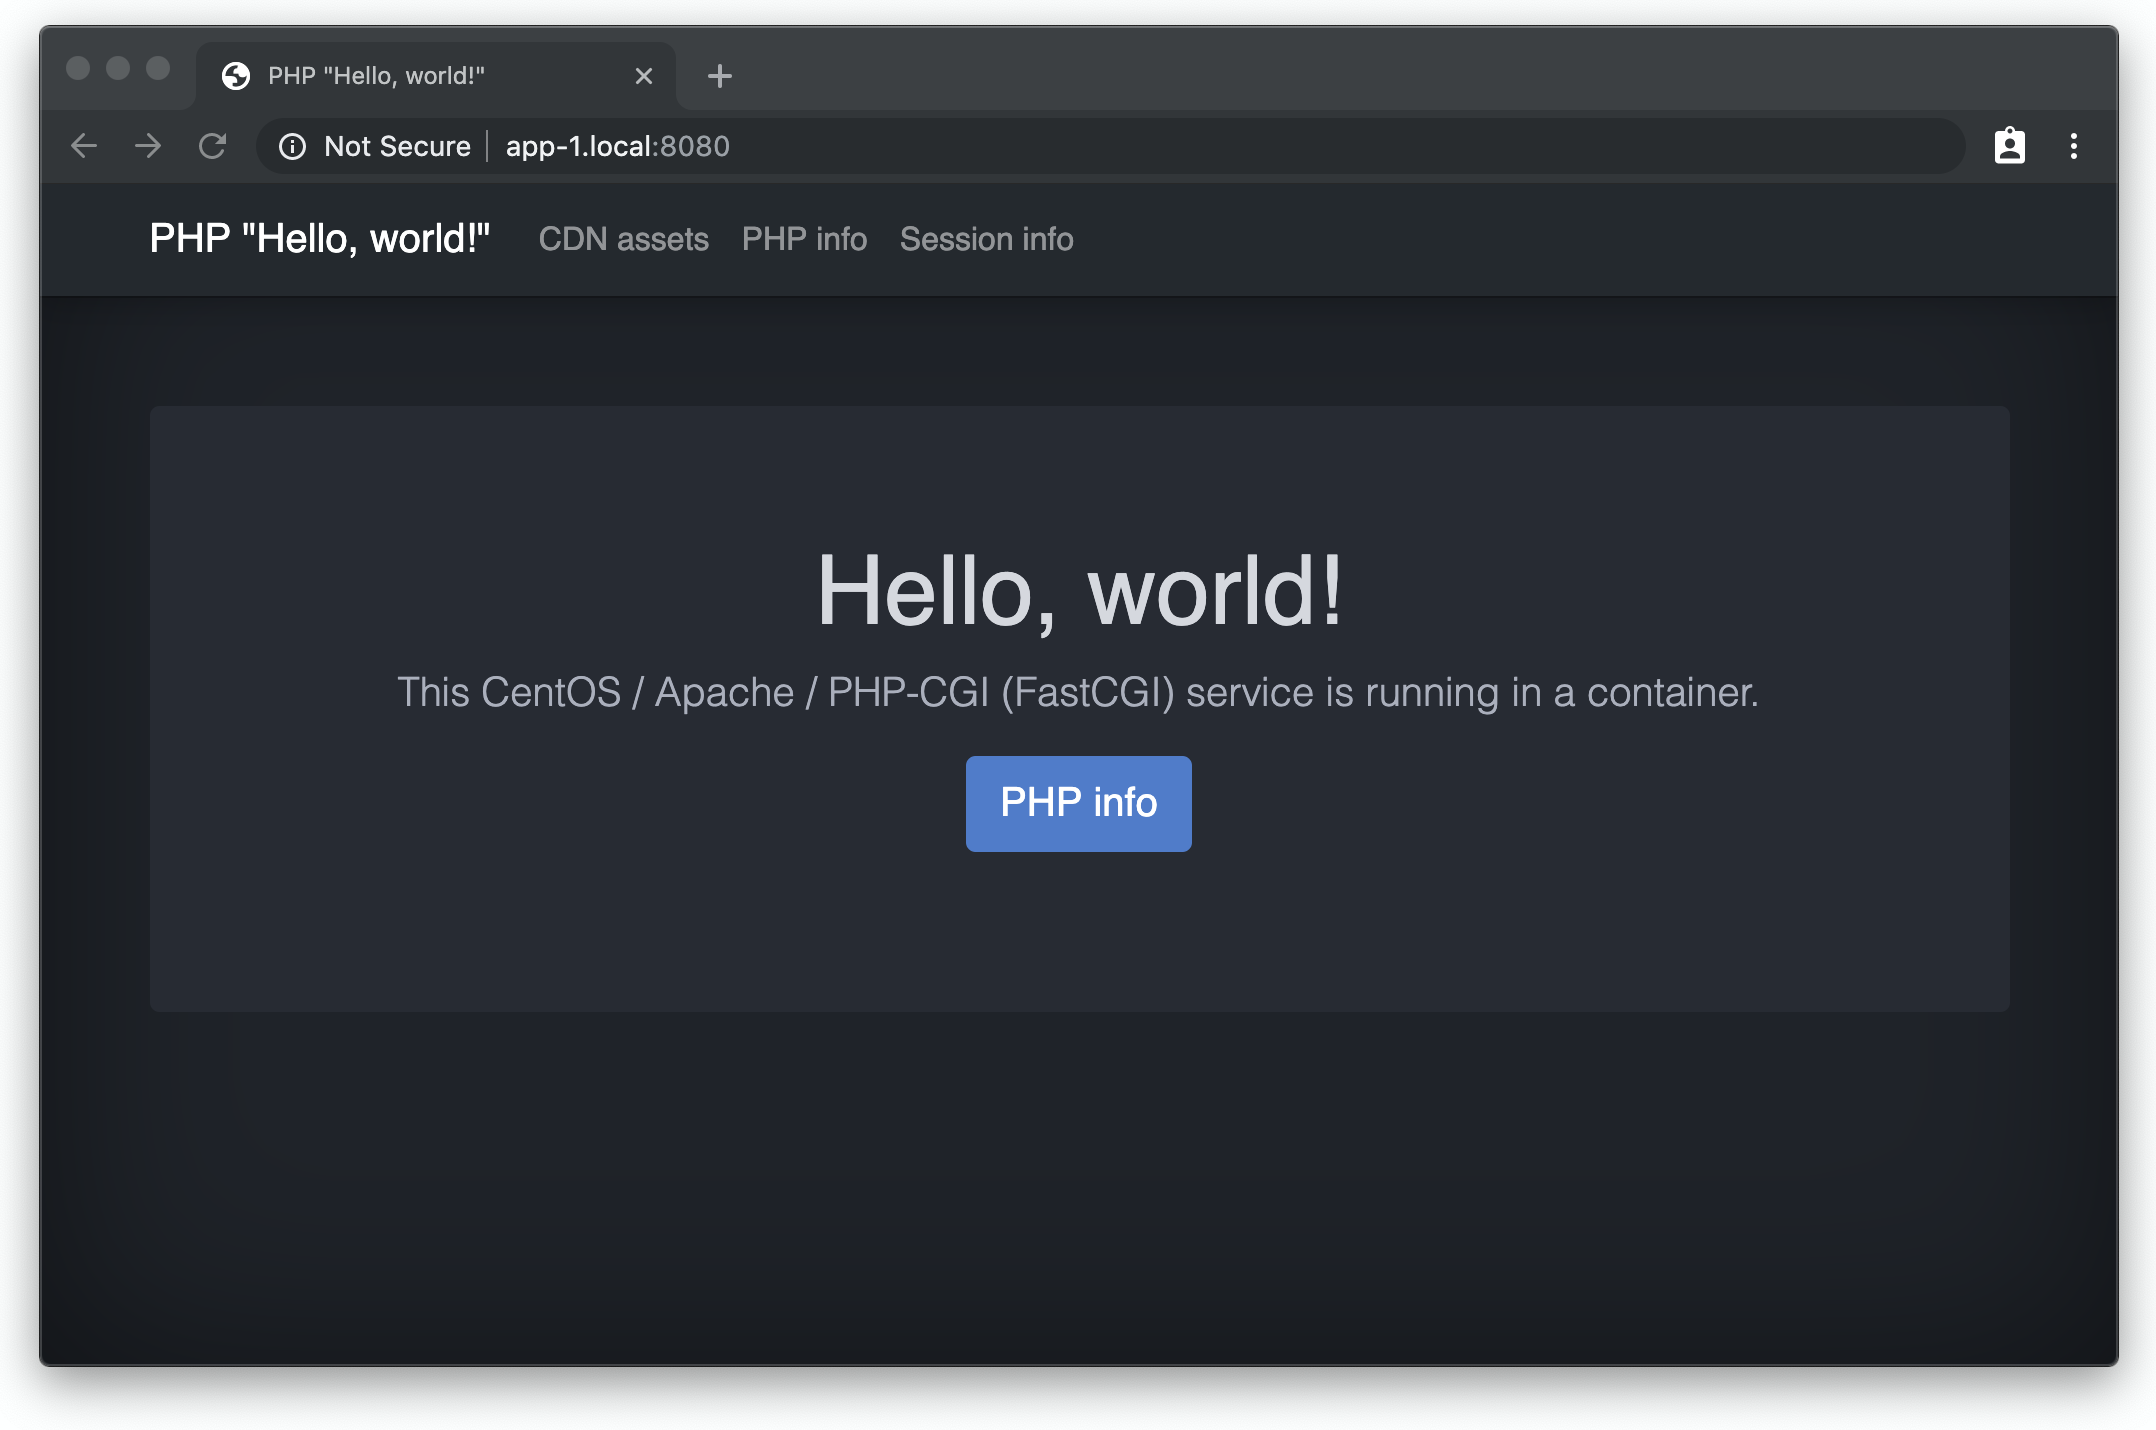The height and width of the screenshot is (1430, 2156).
Task: Click the CentOS Apache service description text
Action: click(1078, 692)
